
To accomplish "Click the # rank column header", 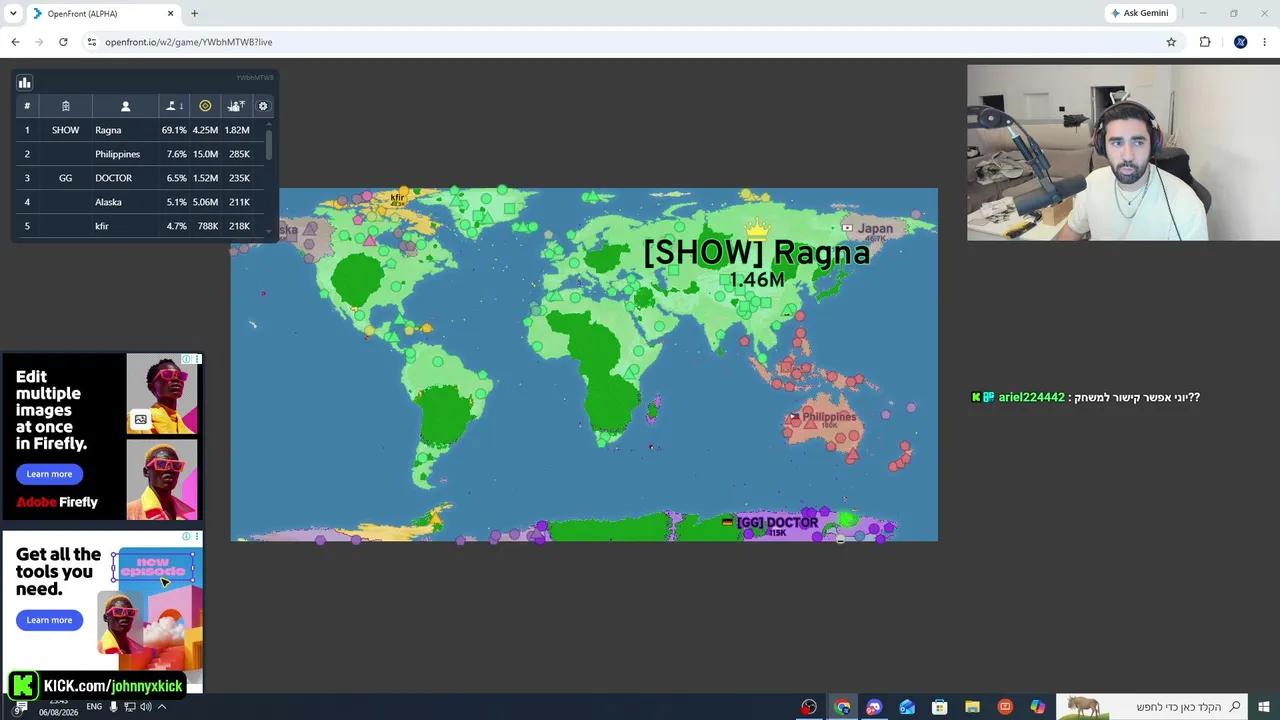I will (x=27, y=106).
